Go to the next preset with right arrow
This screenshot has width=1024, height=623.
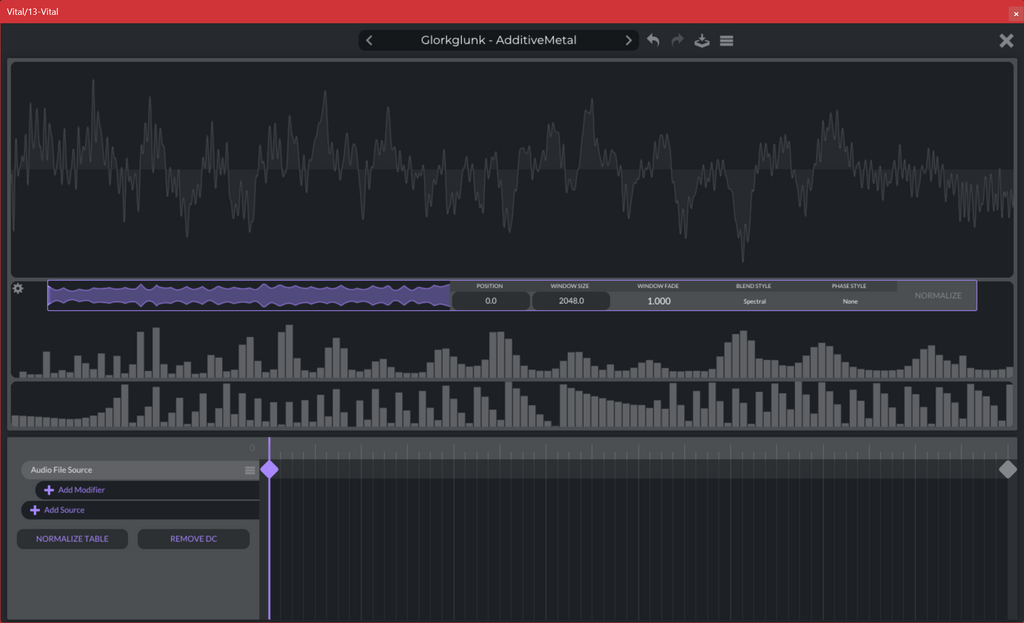628,40
